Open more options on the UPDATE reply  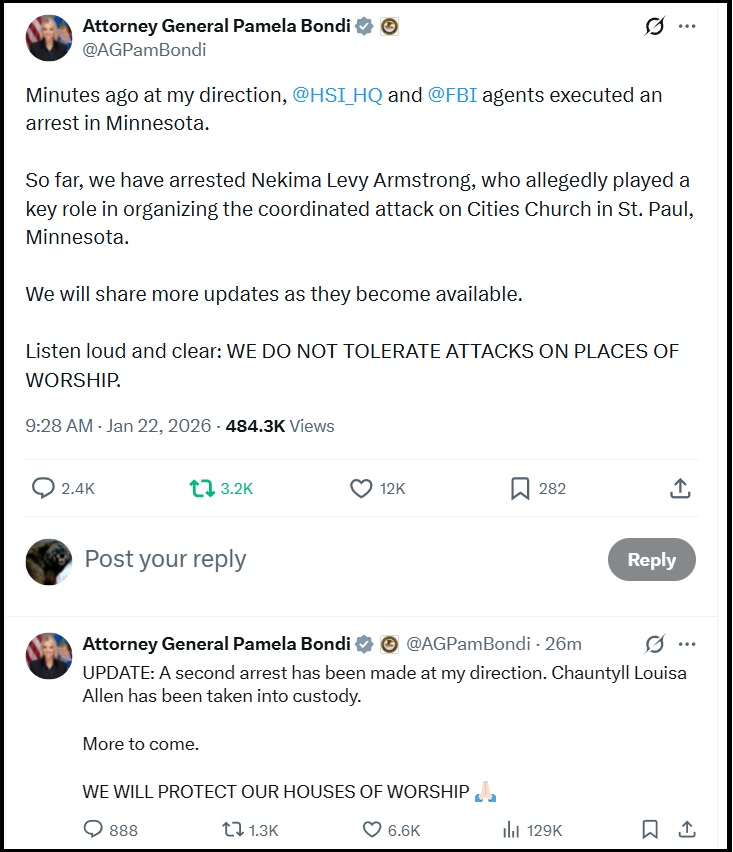click(x=687, y=644)
